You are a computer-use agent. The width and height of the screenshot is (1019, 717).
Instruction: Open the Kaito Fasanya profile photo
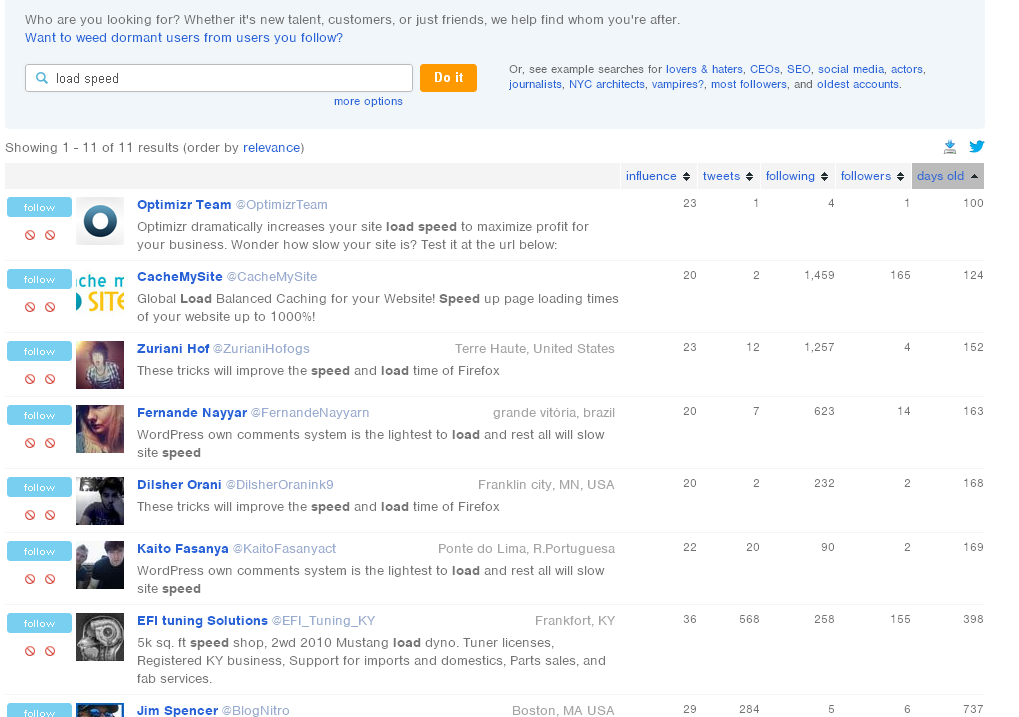tap(100, 565)
